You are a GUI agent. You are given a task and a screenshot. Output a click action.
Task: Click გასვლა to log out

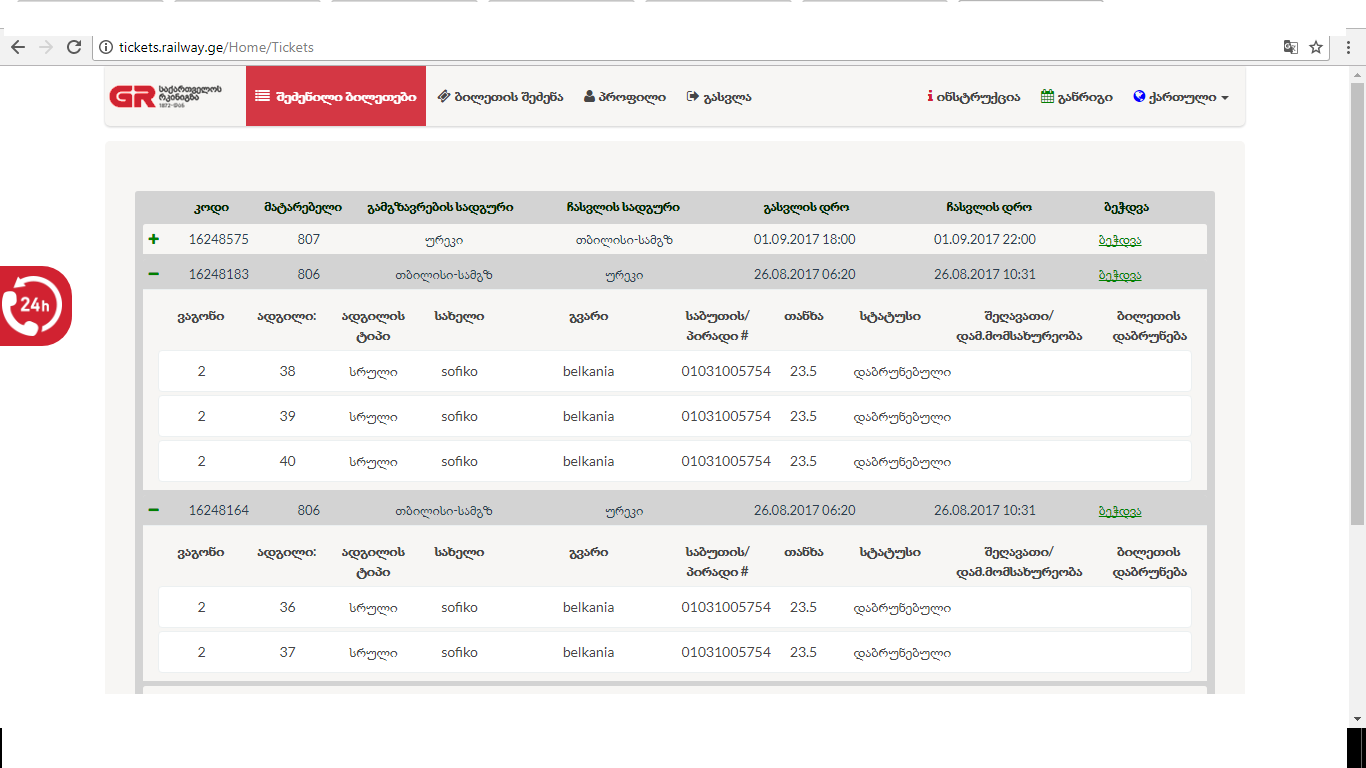click(x=719, y=97)
